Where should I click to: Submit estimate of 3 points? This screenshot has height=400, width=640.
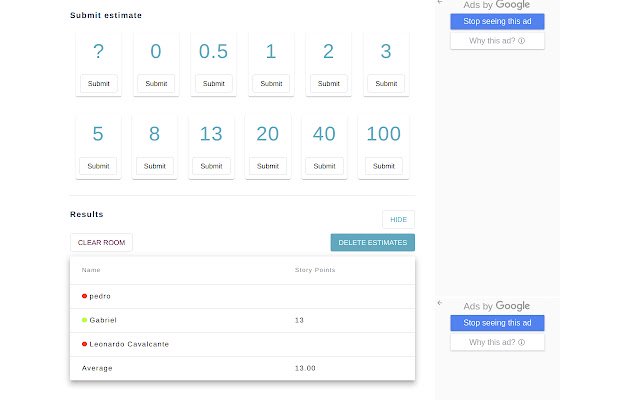pos(386,84)
